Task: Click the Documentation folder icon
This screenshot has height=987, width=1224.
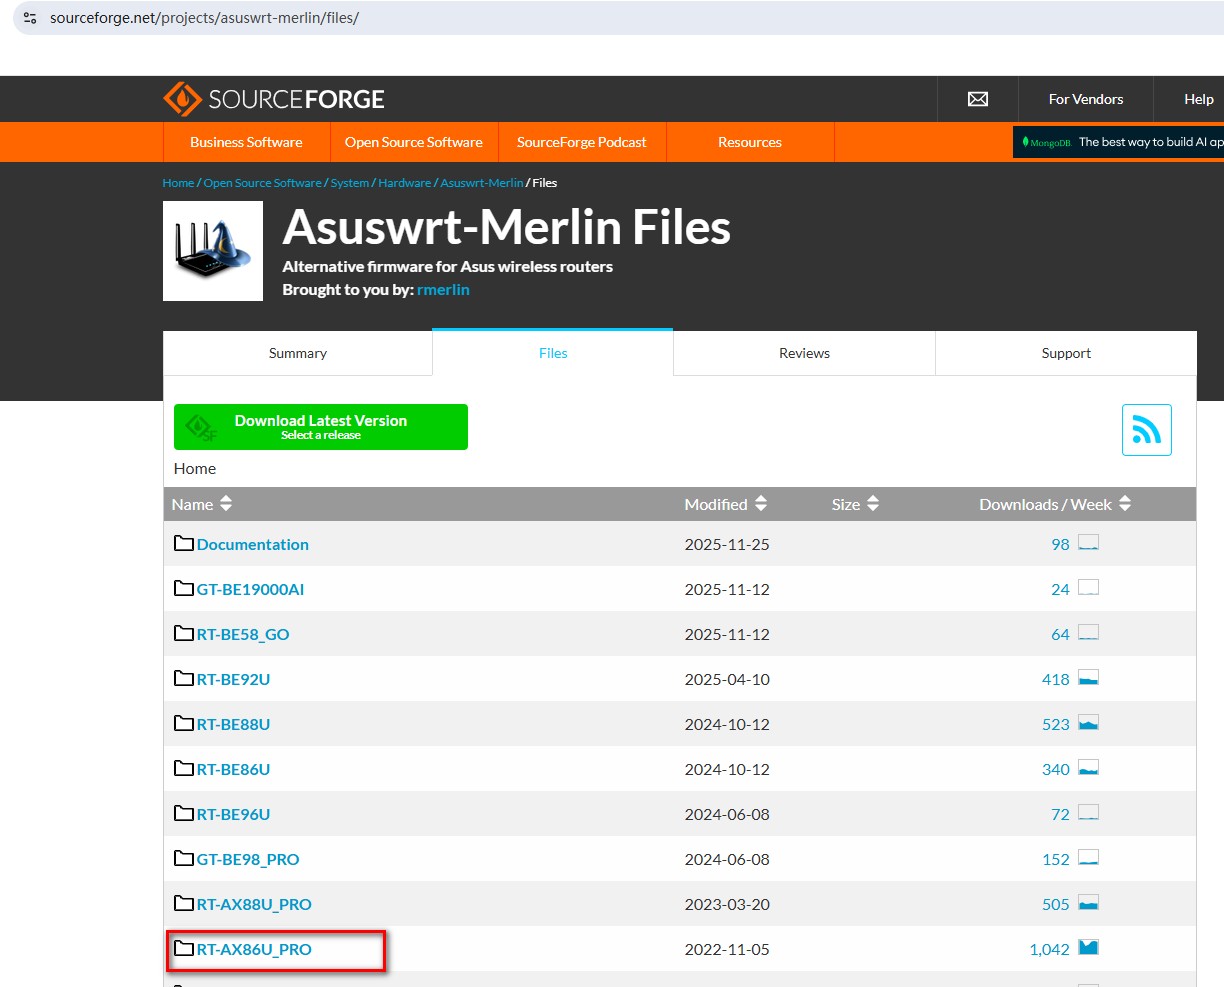Action: 184,543
